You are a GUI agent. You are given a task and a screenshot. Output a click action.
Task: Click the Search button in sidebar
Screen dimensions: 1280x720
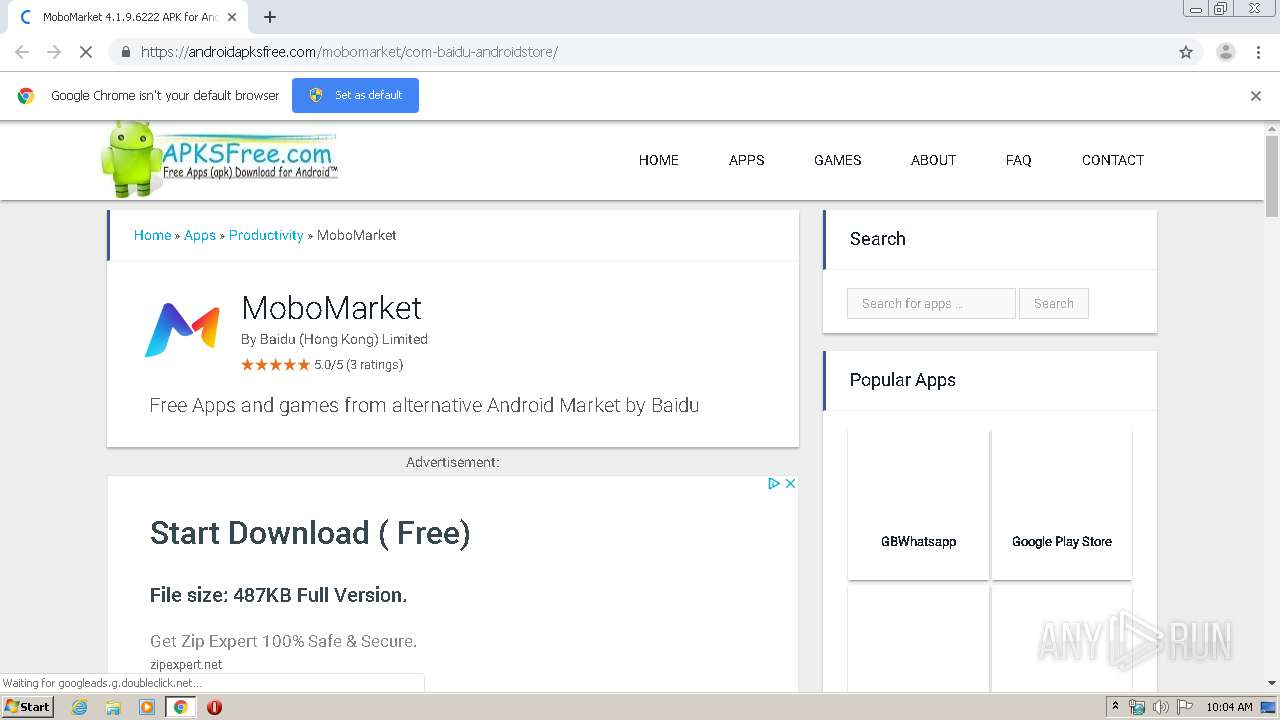[1054, 303]
